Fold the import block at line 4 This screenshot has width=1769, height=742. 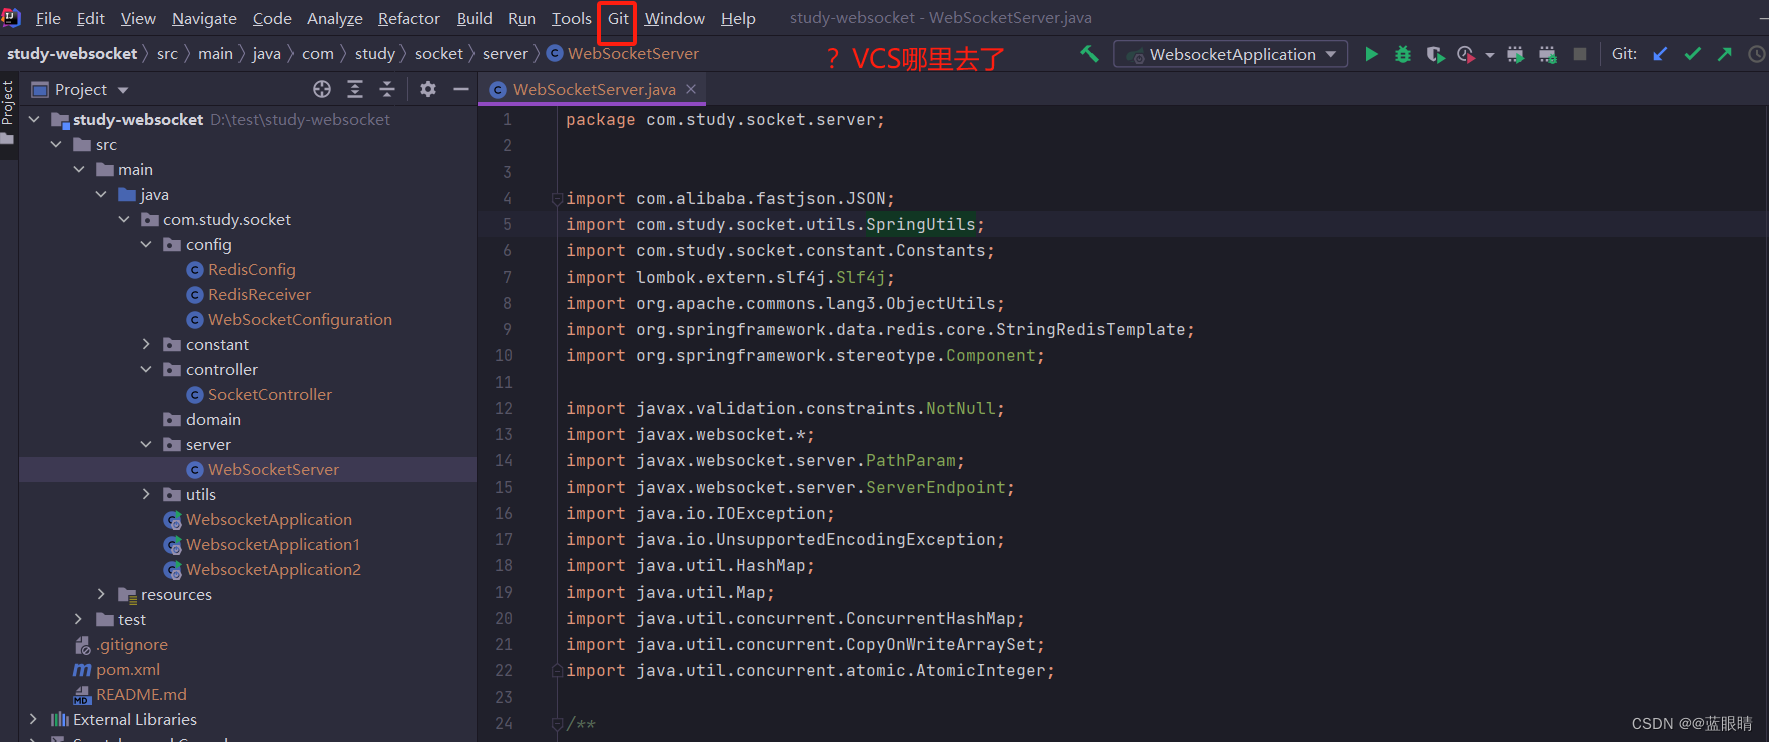point(557,198)
